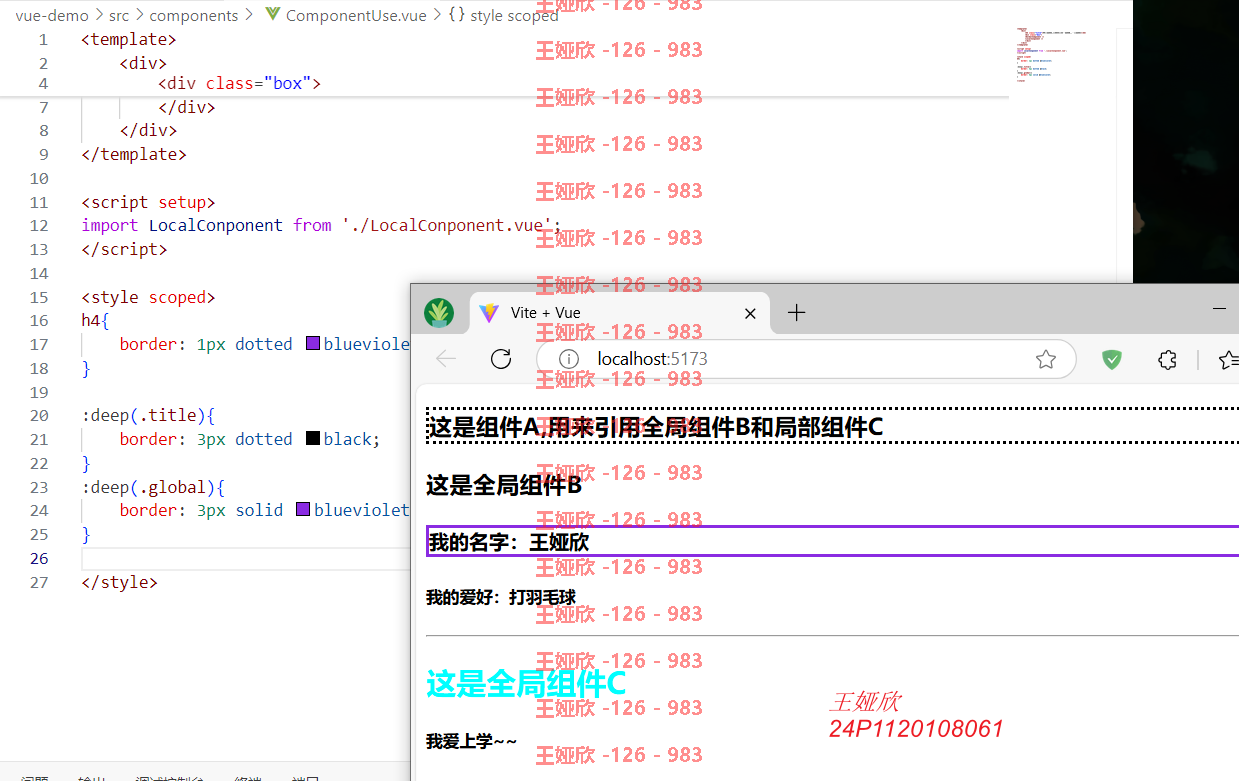
Task: Click the 我爱上学~~ text
Action: [471, 741]
